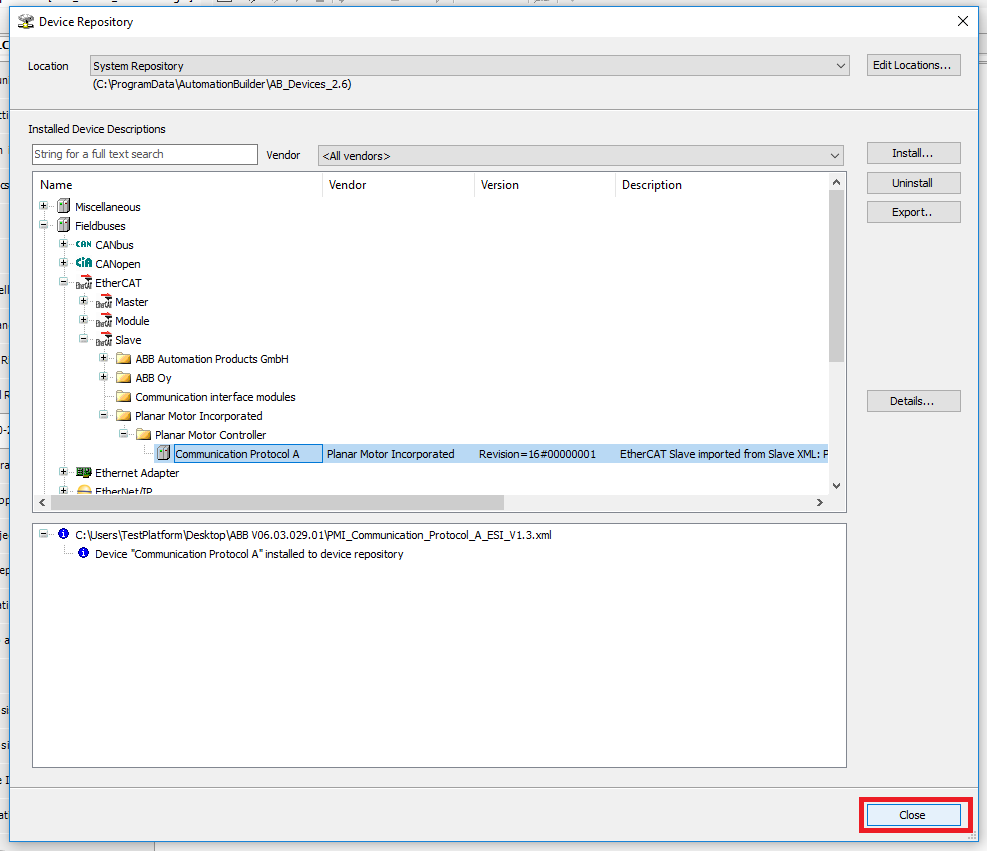
Task: Click the horizontal scrollbar of device list
Action: click(x=430, y=503)
